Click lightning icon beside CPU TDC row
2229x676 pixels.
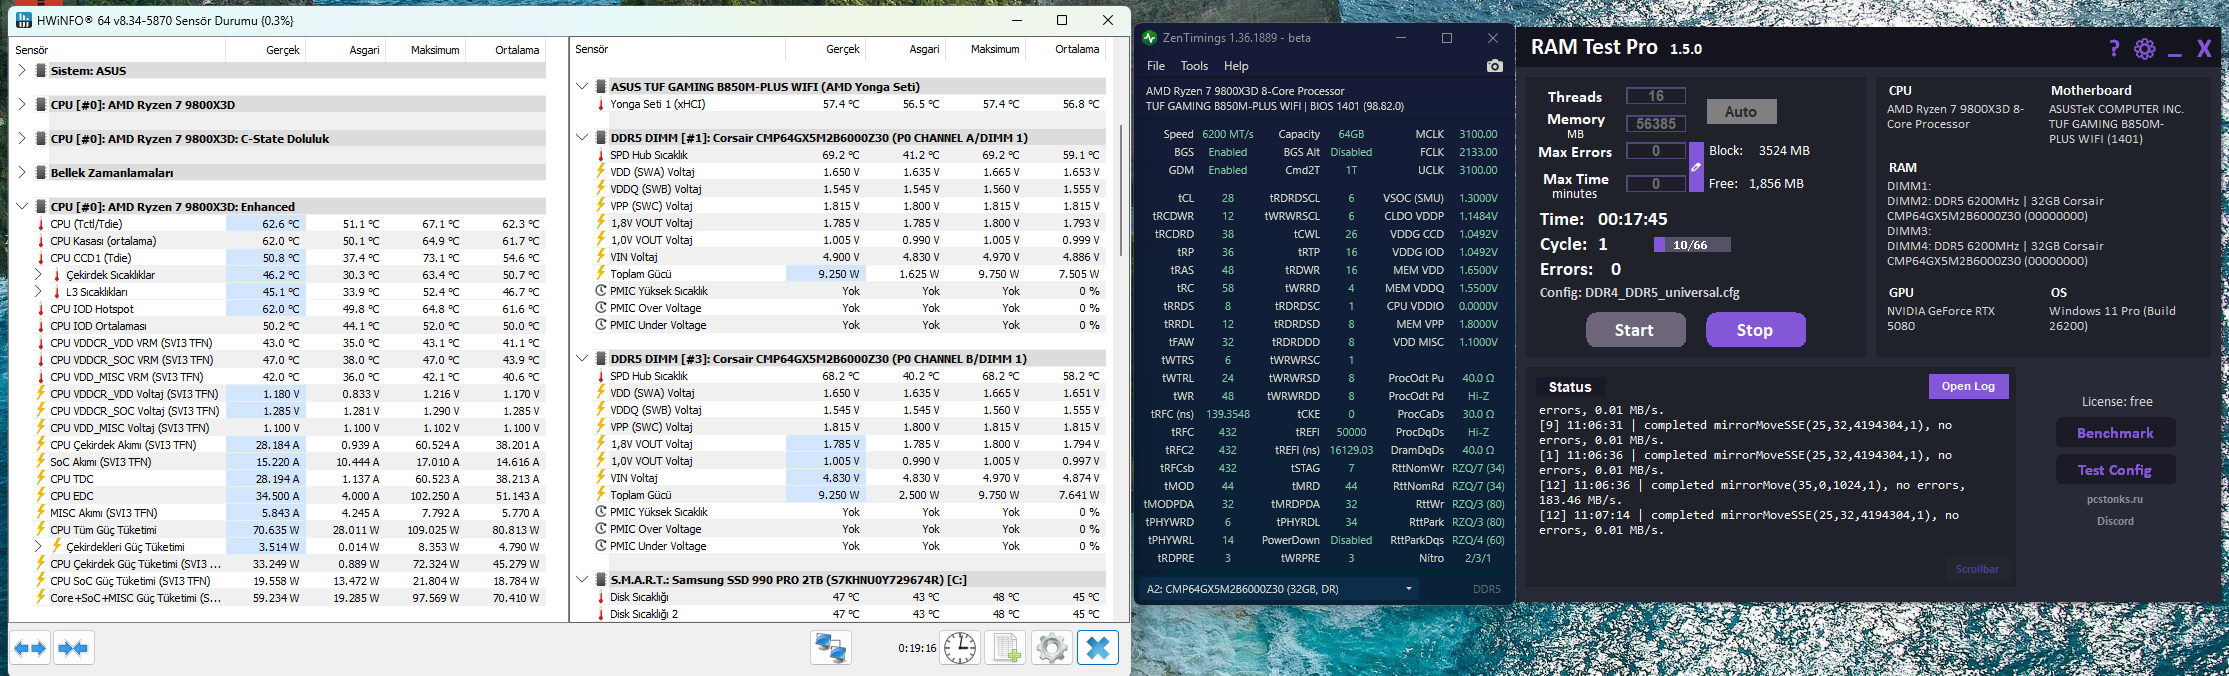[x=41, y=479]
